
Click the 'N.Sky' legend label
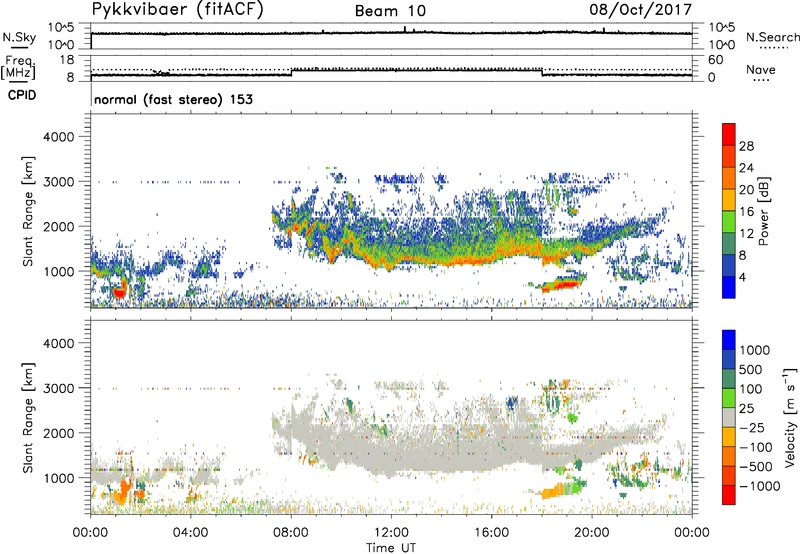pos(19,37)
